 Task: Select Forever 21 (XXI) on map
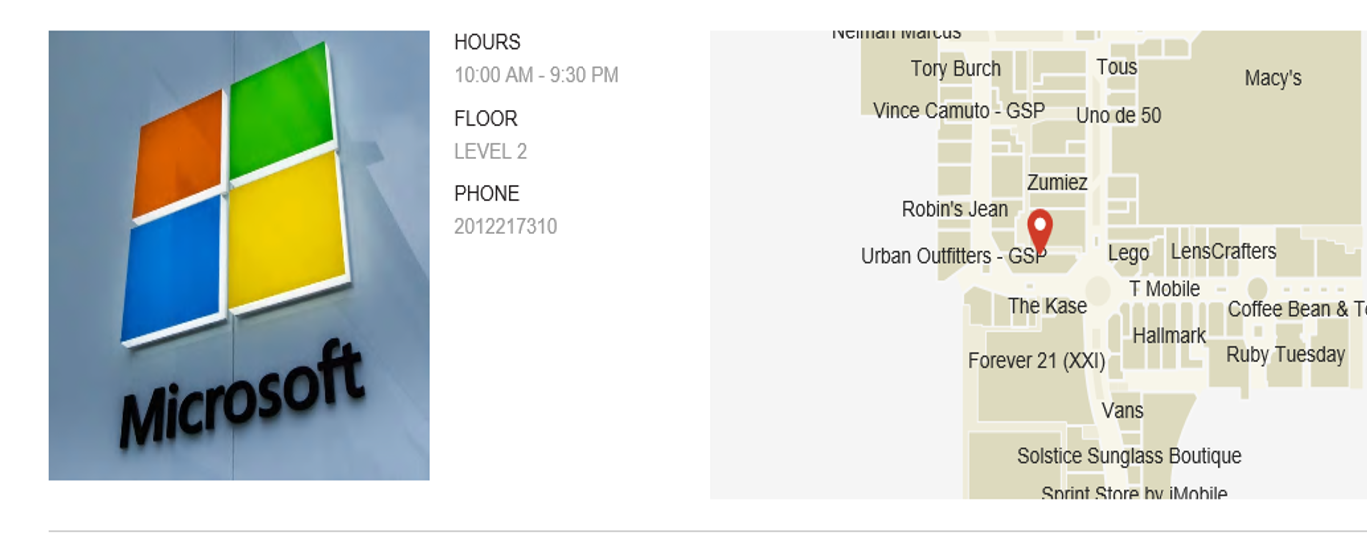1036,361
